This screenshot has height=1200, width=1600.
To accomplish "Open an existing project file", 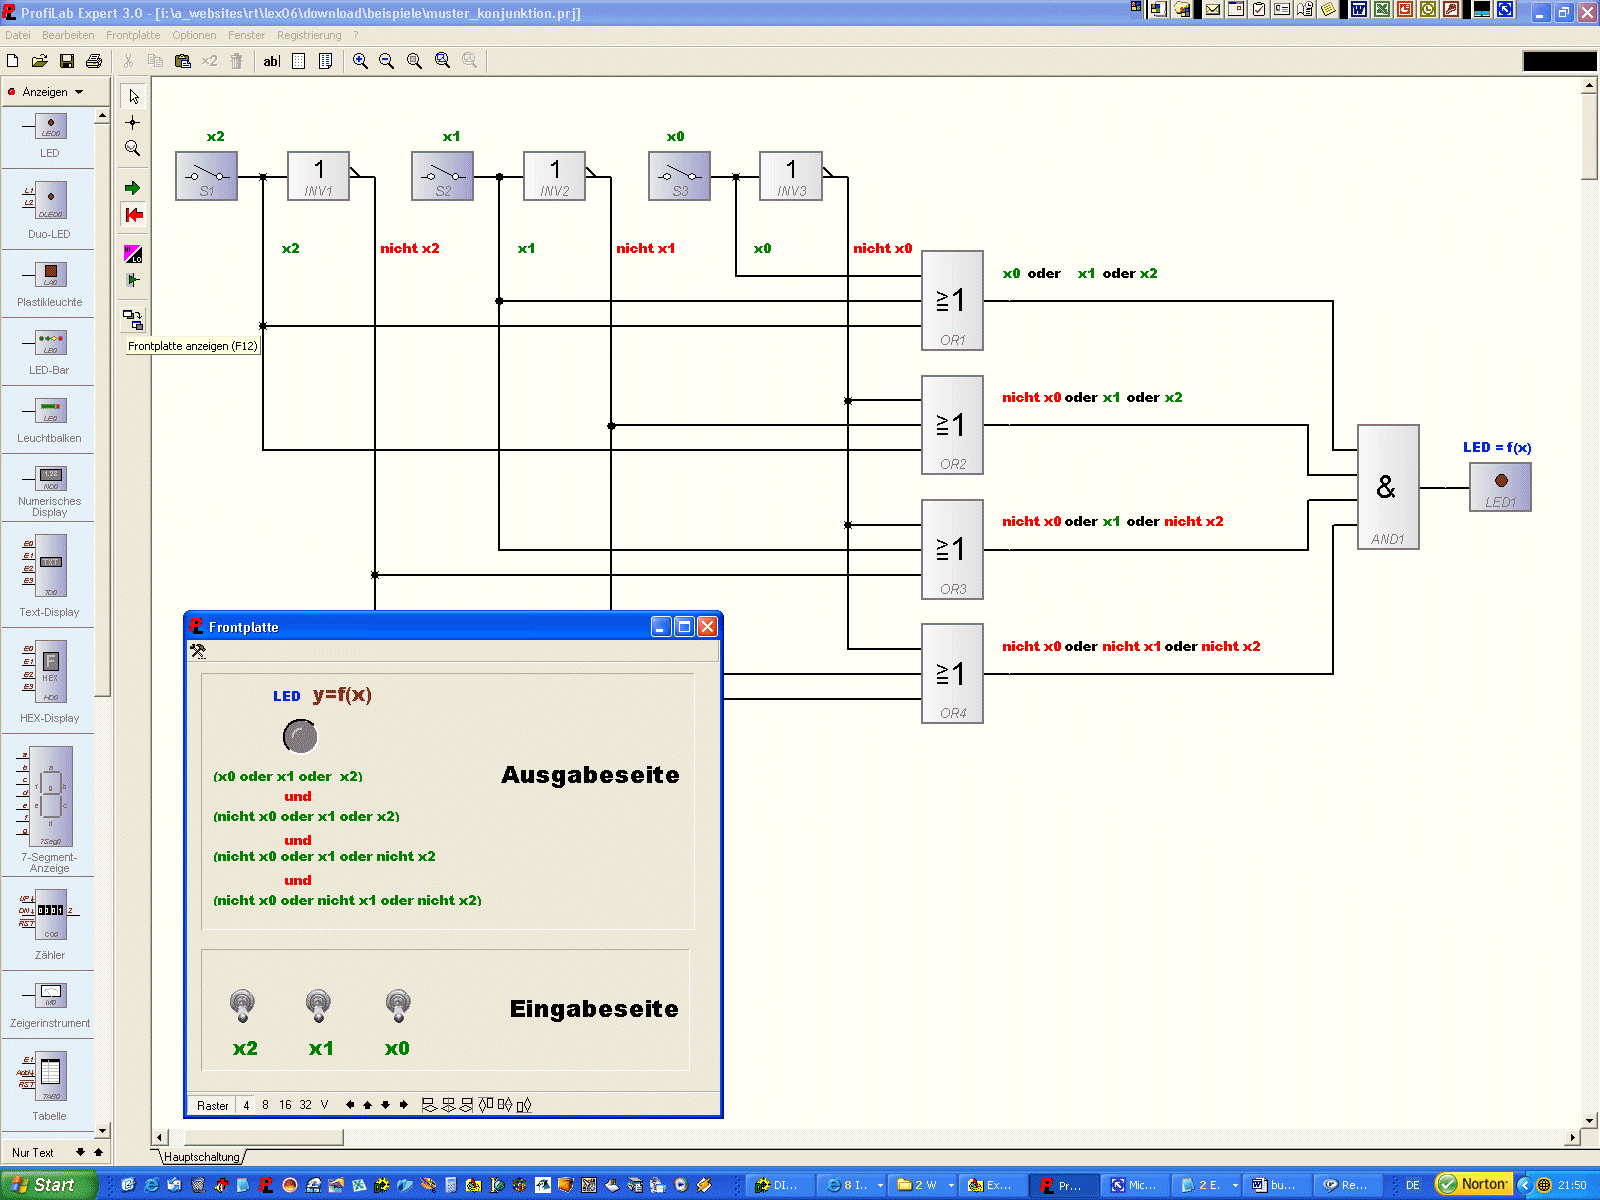I will pyautogui.click(x=40, y=61).
